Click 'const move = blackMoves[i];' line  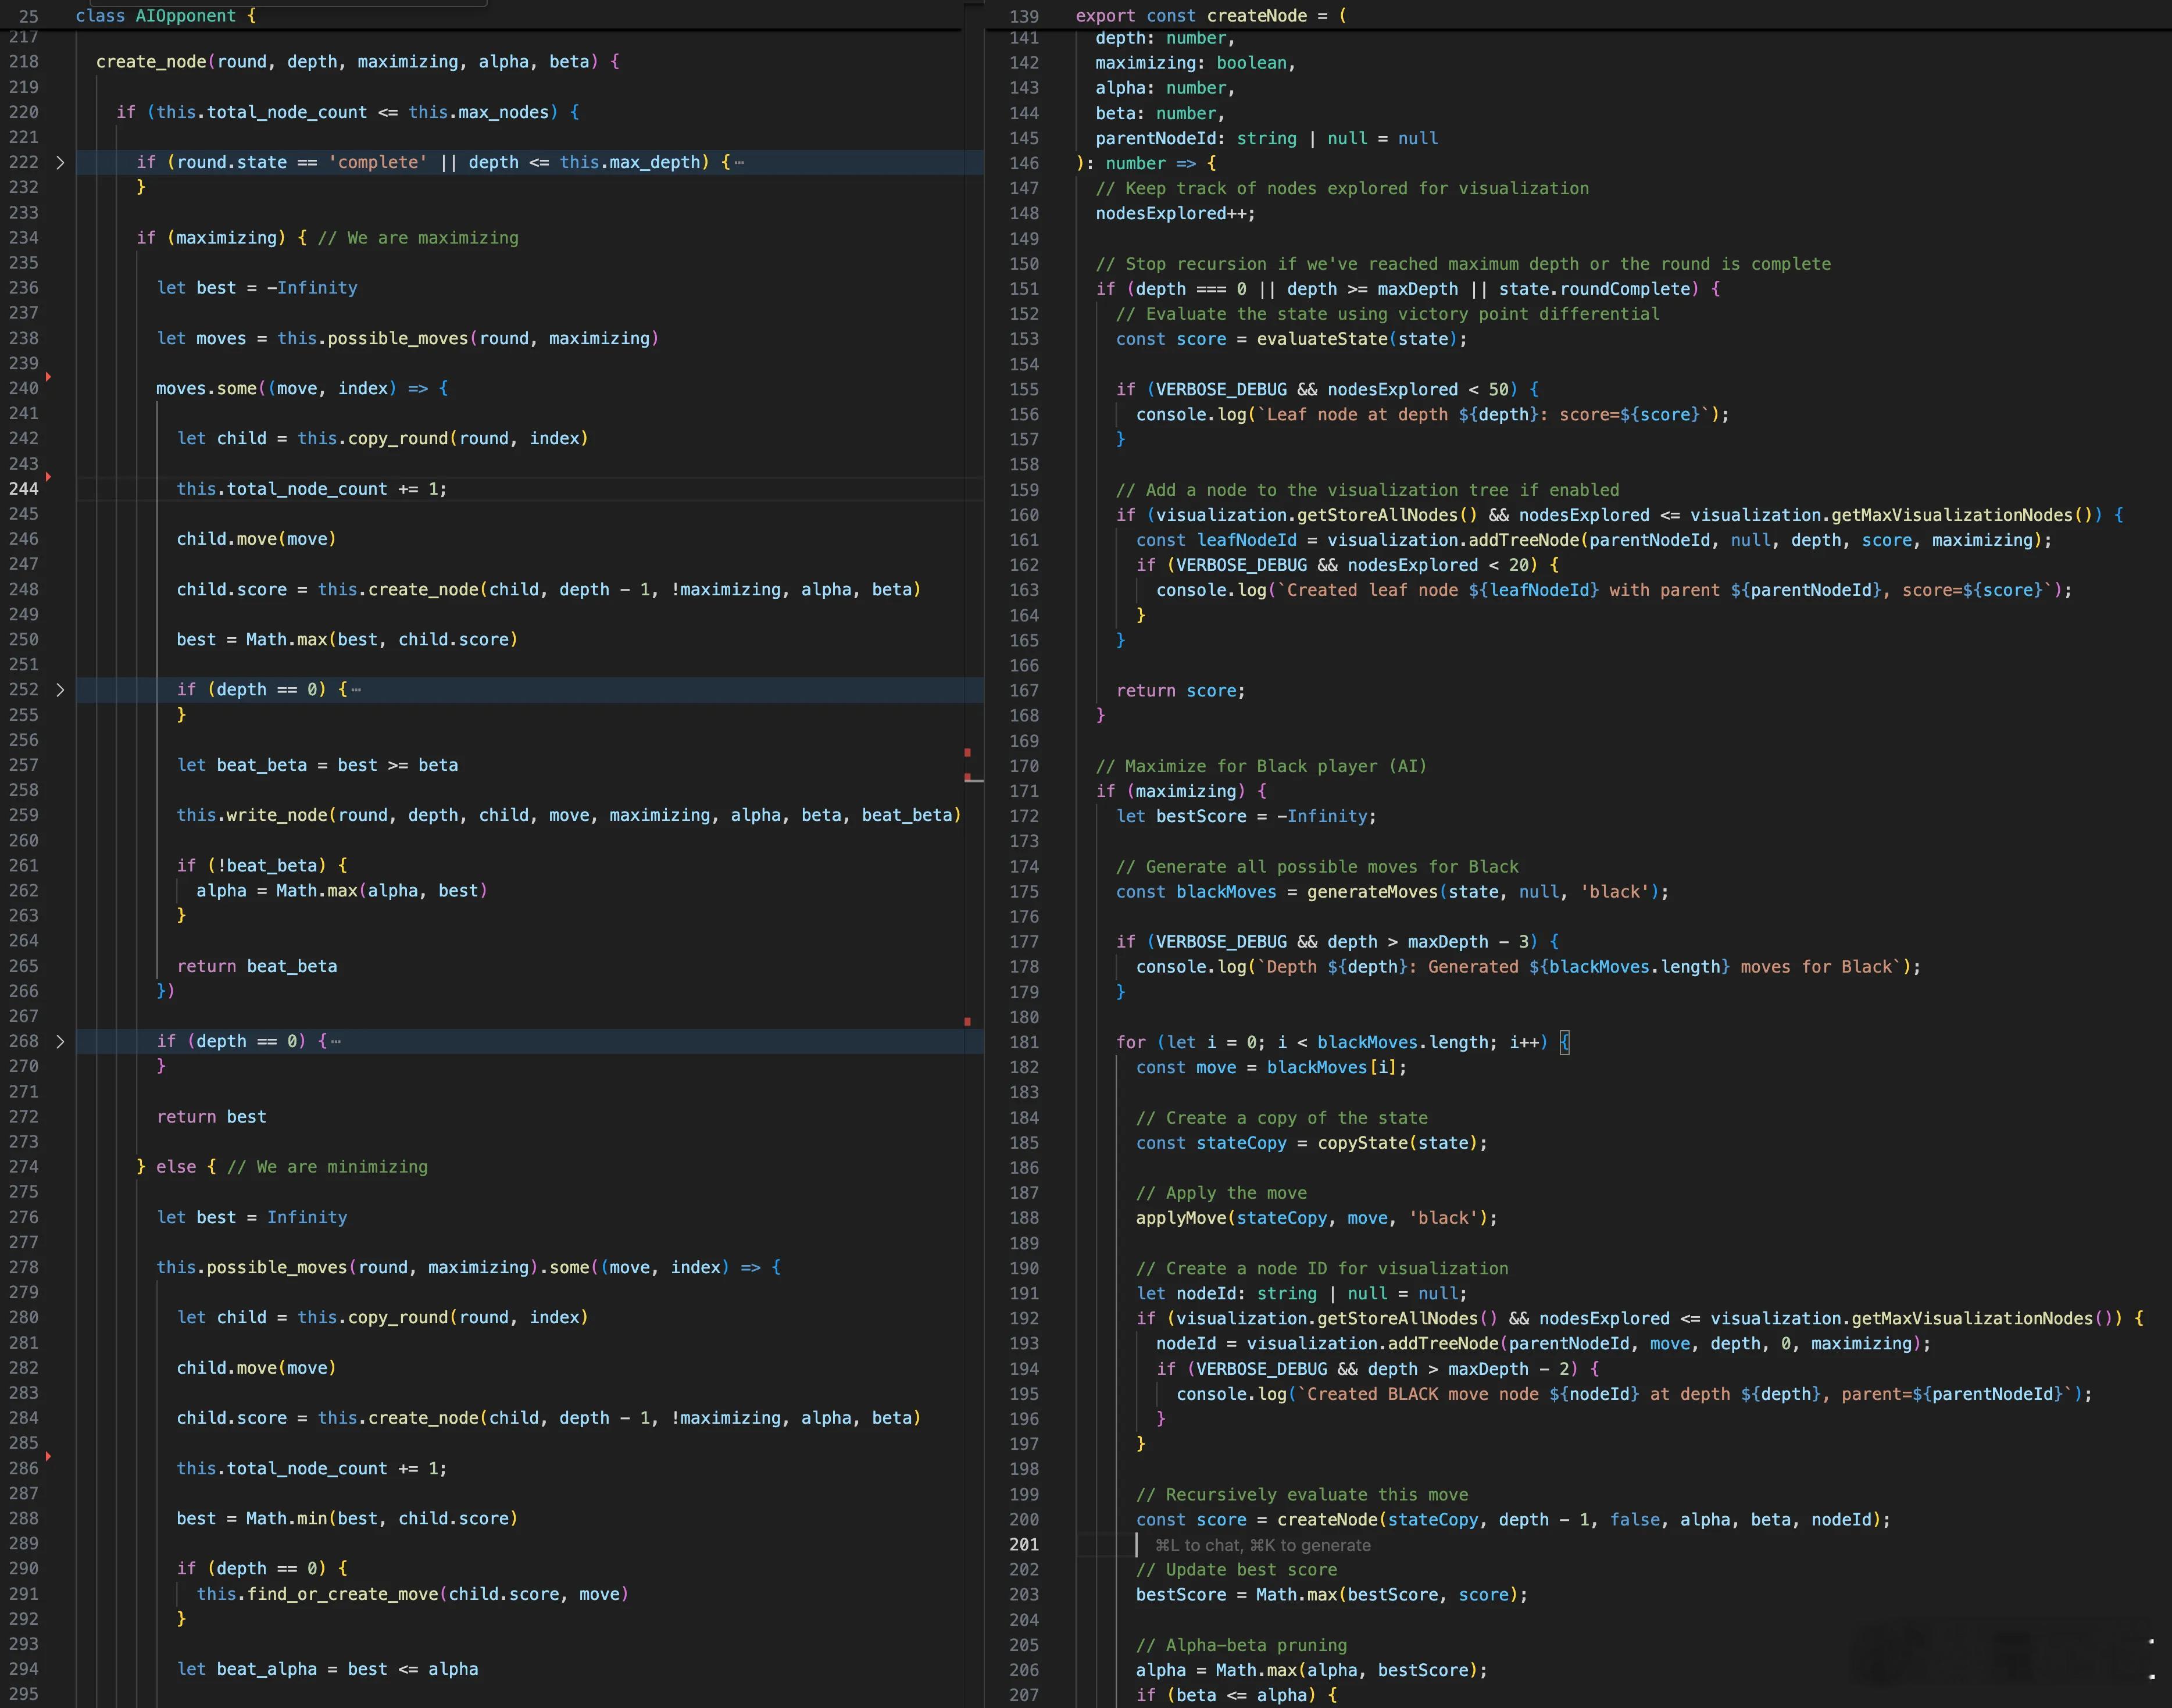[1271, 1067]
